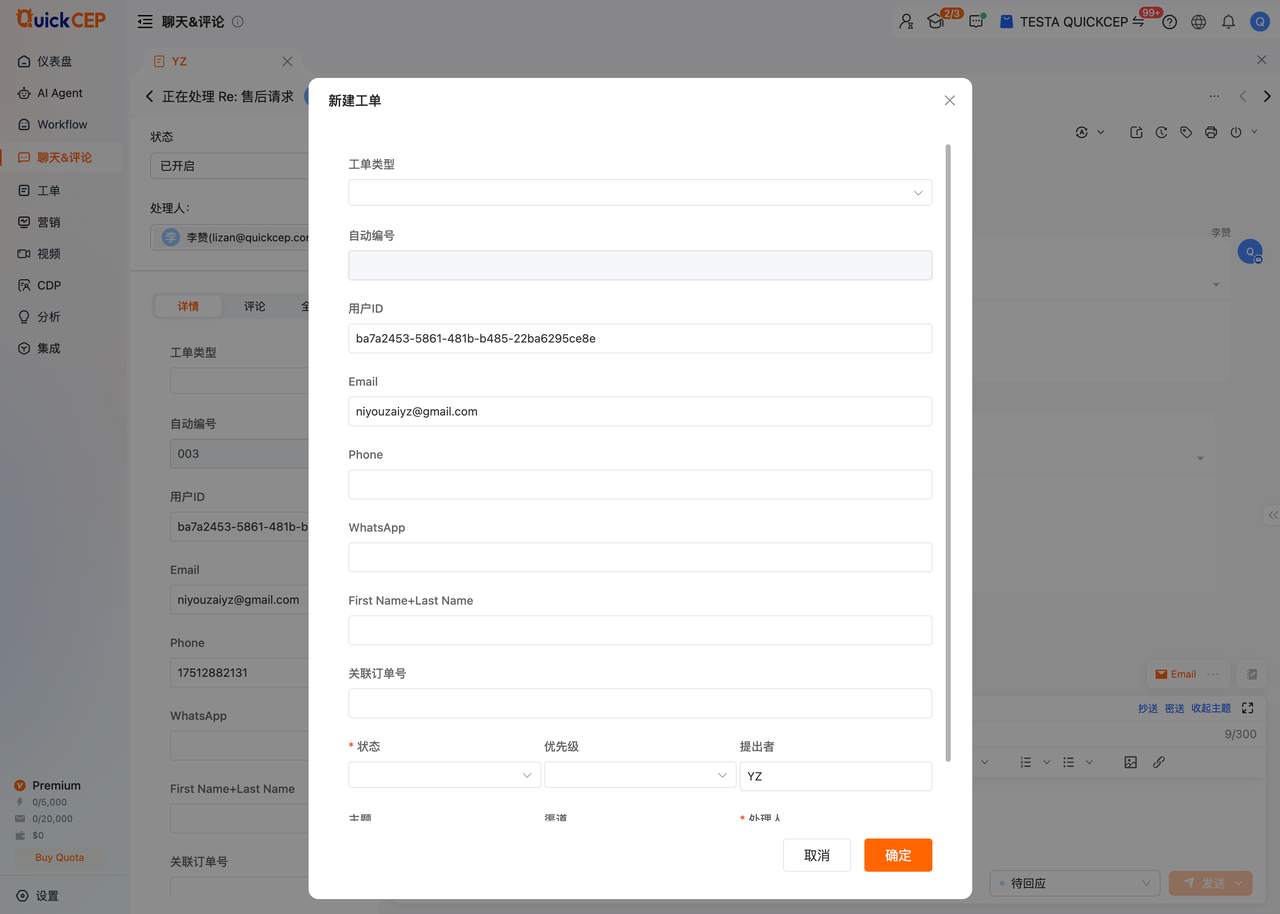Open 营销 marketing section
The width and height of the screenshot is (1280, 914).
tap(39, 222)
